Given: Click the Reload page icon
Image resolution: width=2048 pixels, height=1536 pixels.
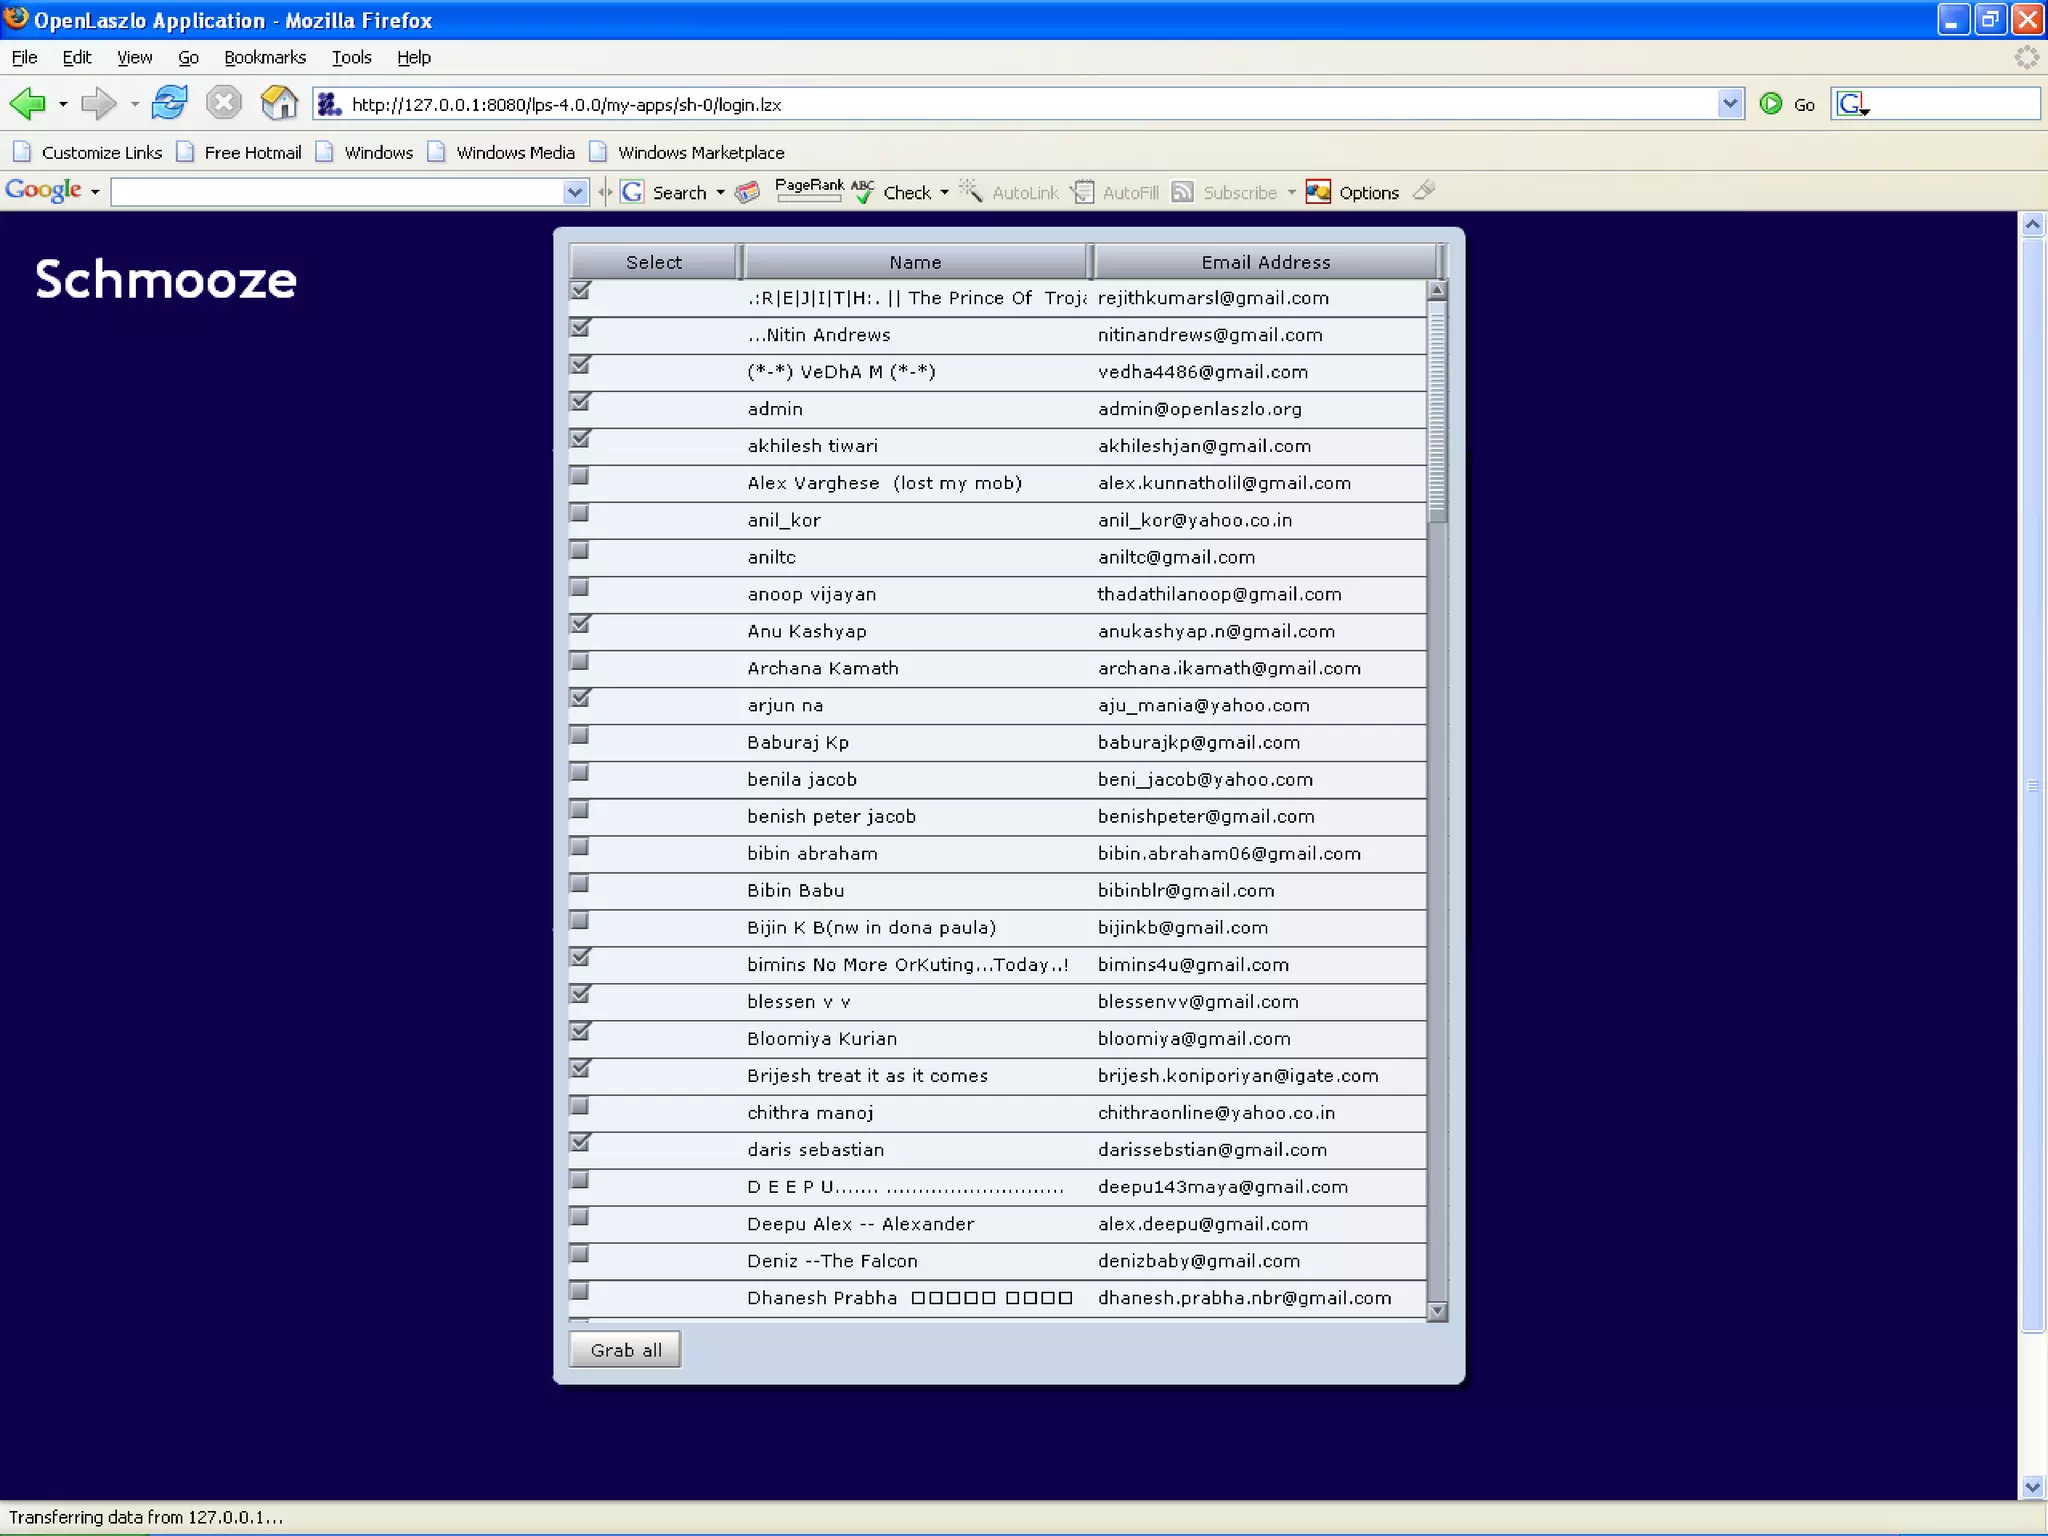Looking at the screenshot, I should (169, 103).
